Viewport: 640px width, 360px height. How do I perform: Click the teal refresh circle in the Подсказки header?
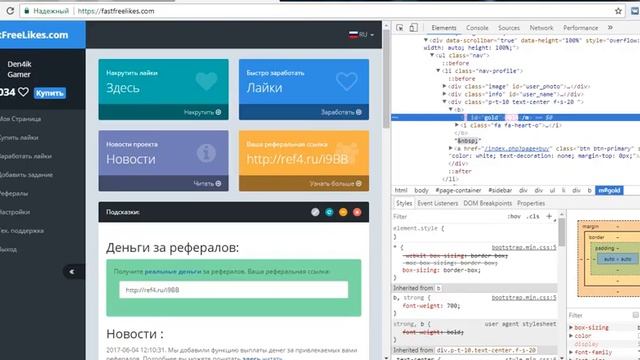click(x=329, y=212)
